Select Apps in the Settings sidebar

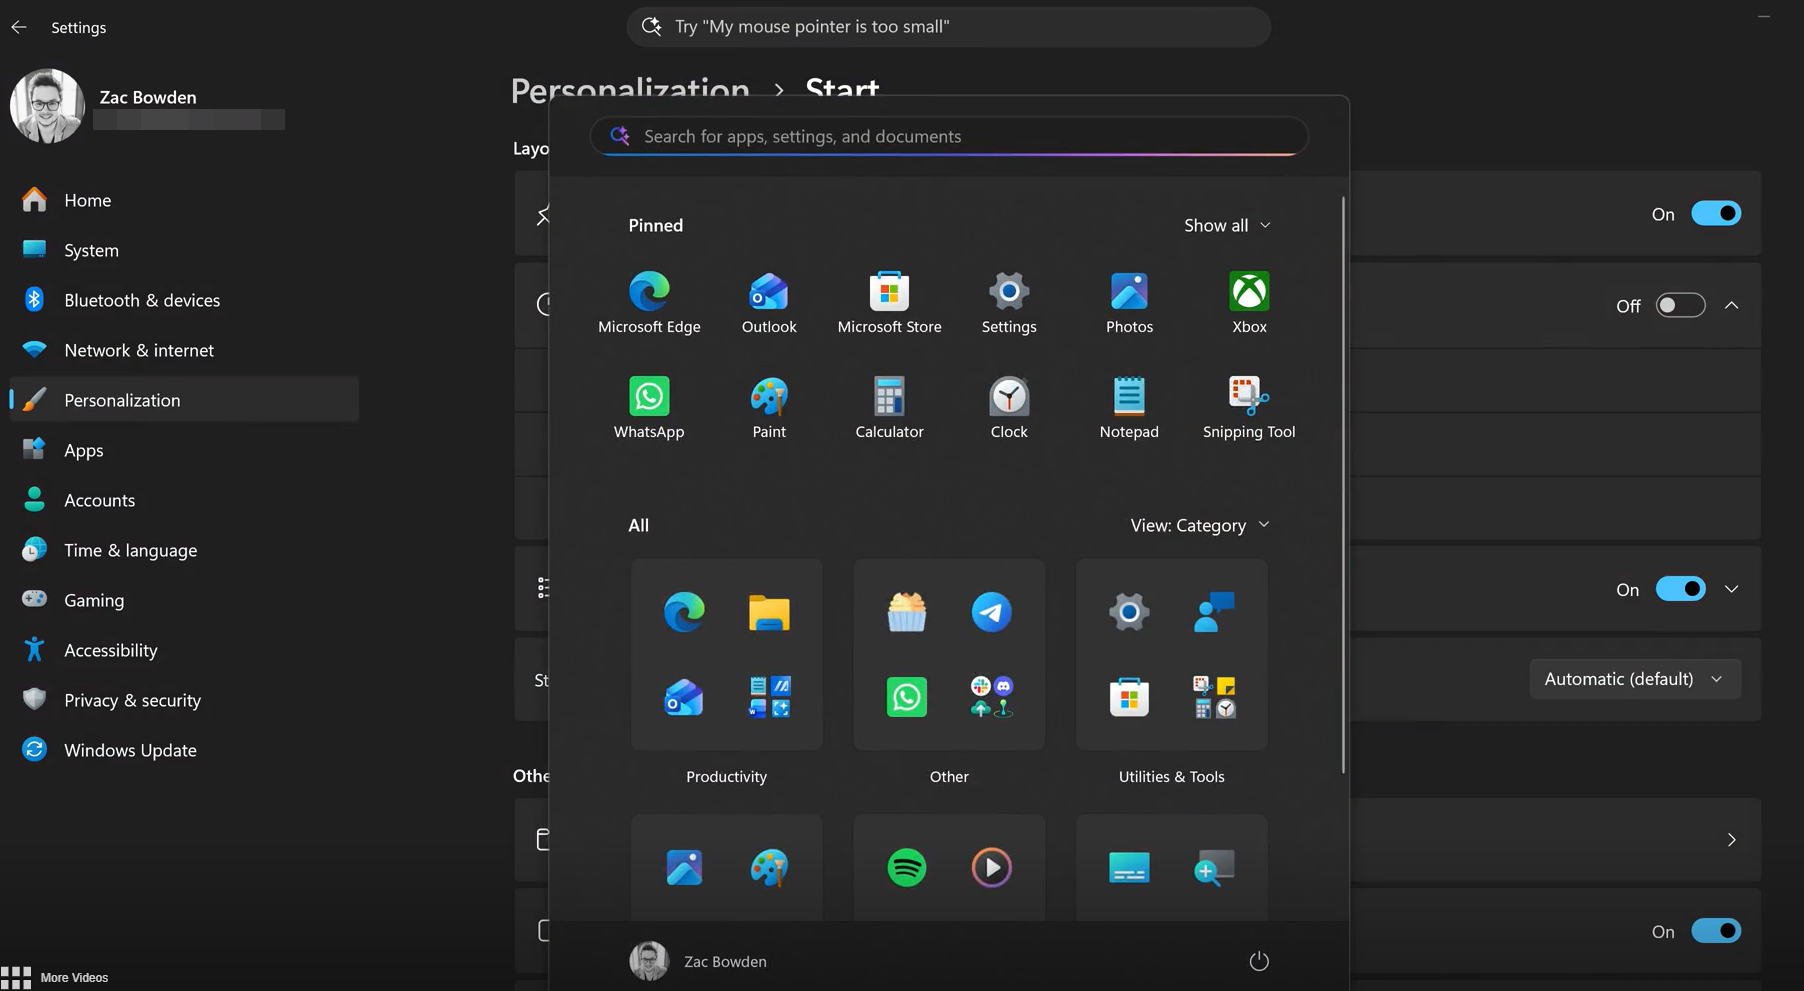[x=184, y=450]
